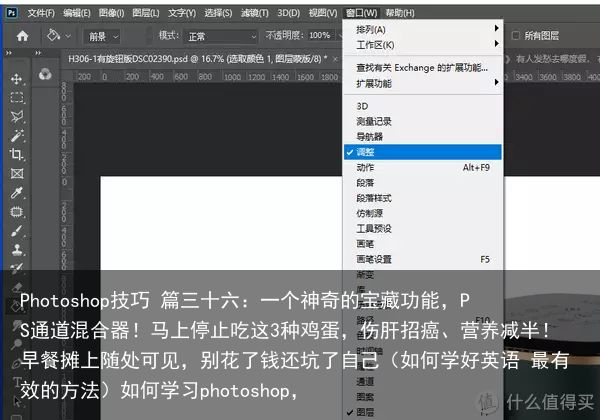Click the Photoshop Ps logo icon
The image size is (600, 420).
coord(12,13)
